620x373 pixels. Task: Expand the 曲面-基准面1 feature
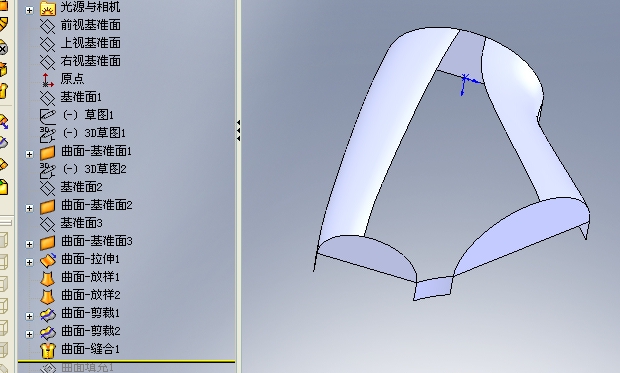pyautogui.click(x=30, y=154)
